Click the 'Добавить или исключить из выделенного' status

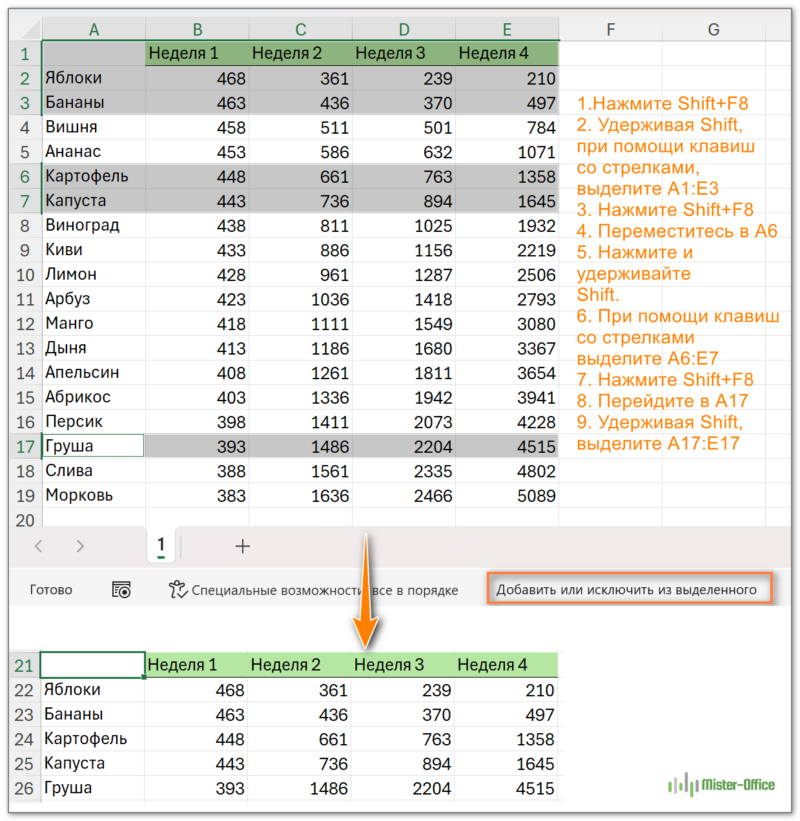click(x=626, y=590)
